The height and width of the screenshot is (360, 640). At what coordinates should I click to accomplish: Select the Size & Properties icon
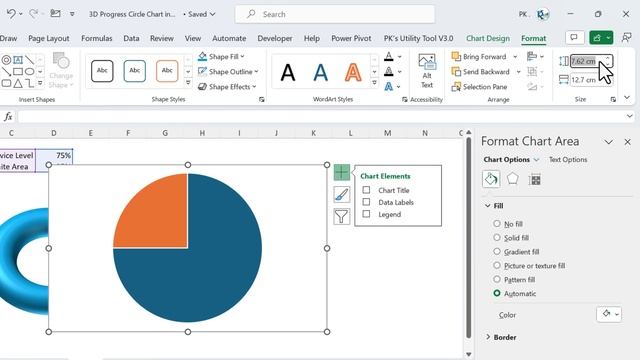point(534,179)
